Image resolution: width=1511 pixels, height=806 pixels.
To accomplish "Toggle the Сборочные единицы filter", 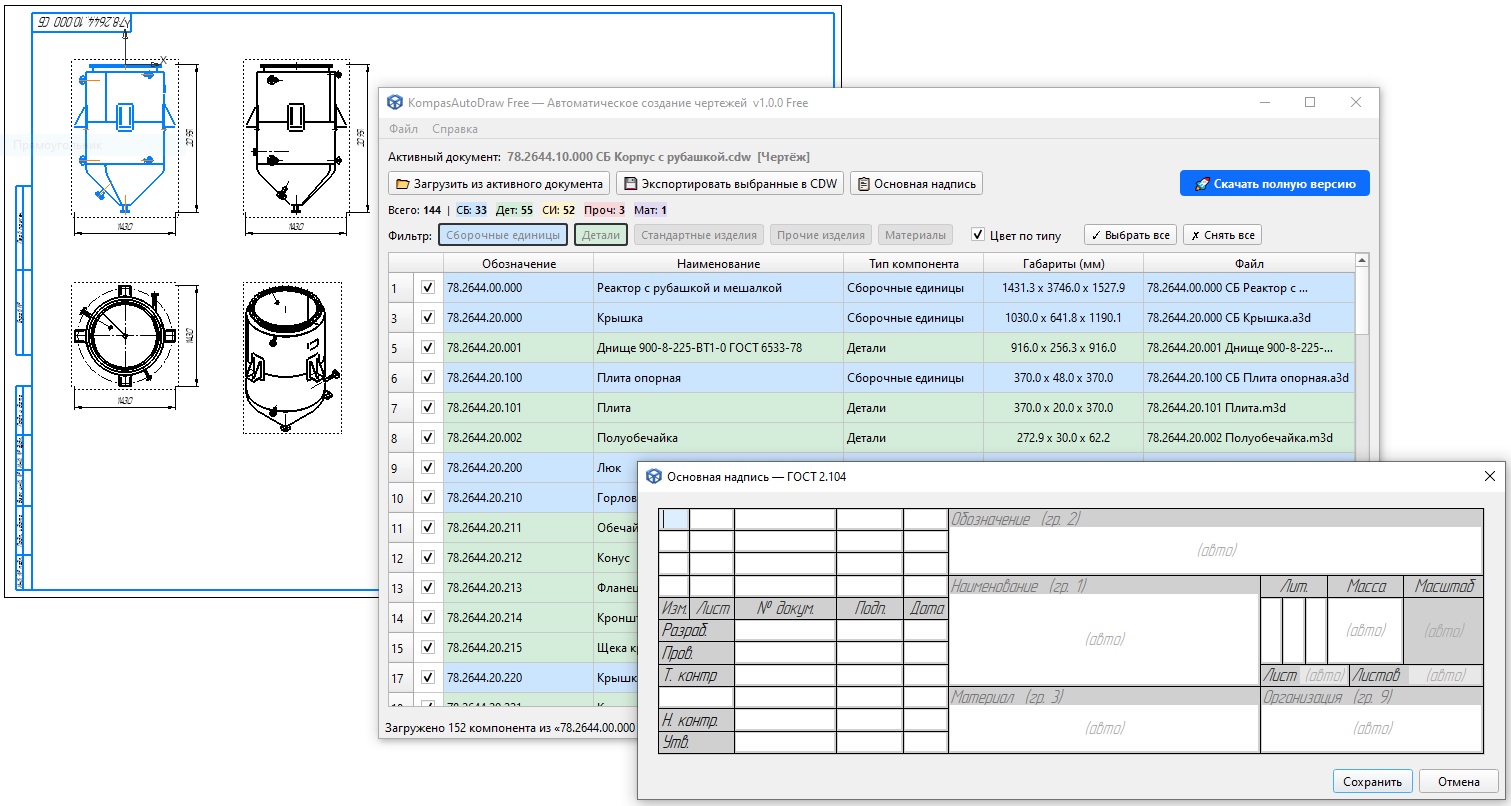I will tap(503, 235).
